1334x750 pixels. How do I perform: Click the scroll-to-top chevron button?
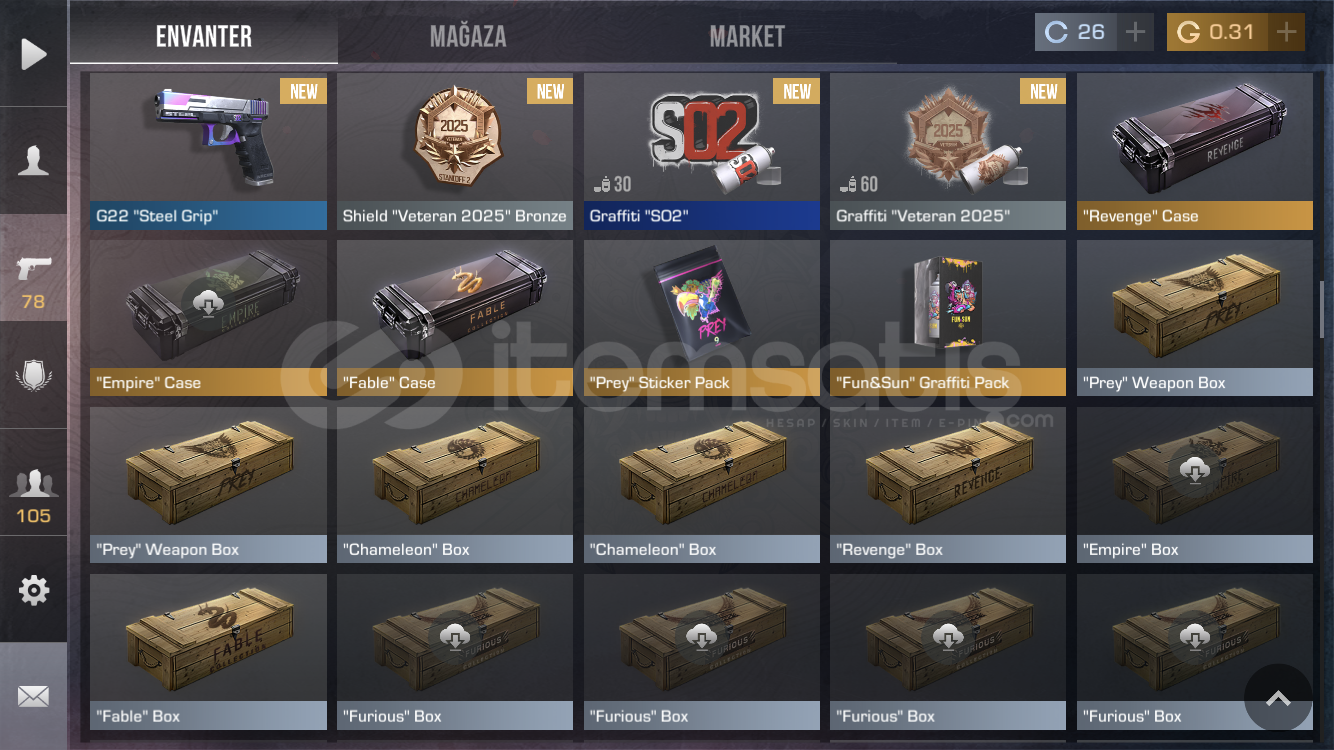tap(1278, 698)
